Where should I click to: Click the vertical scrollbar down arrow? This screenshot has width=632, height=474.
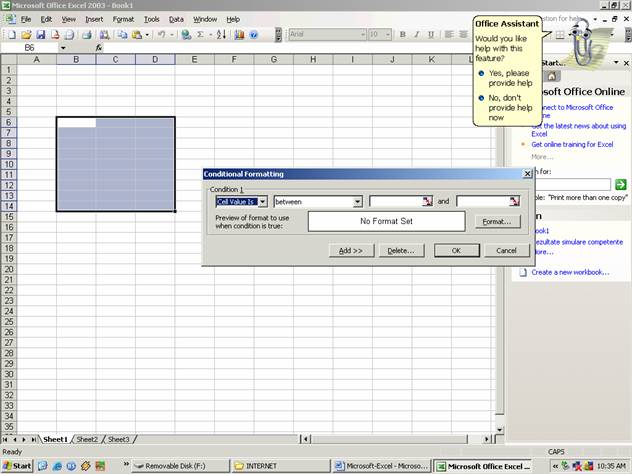coord(499,430)
